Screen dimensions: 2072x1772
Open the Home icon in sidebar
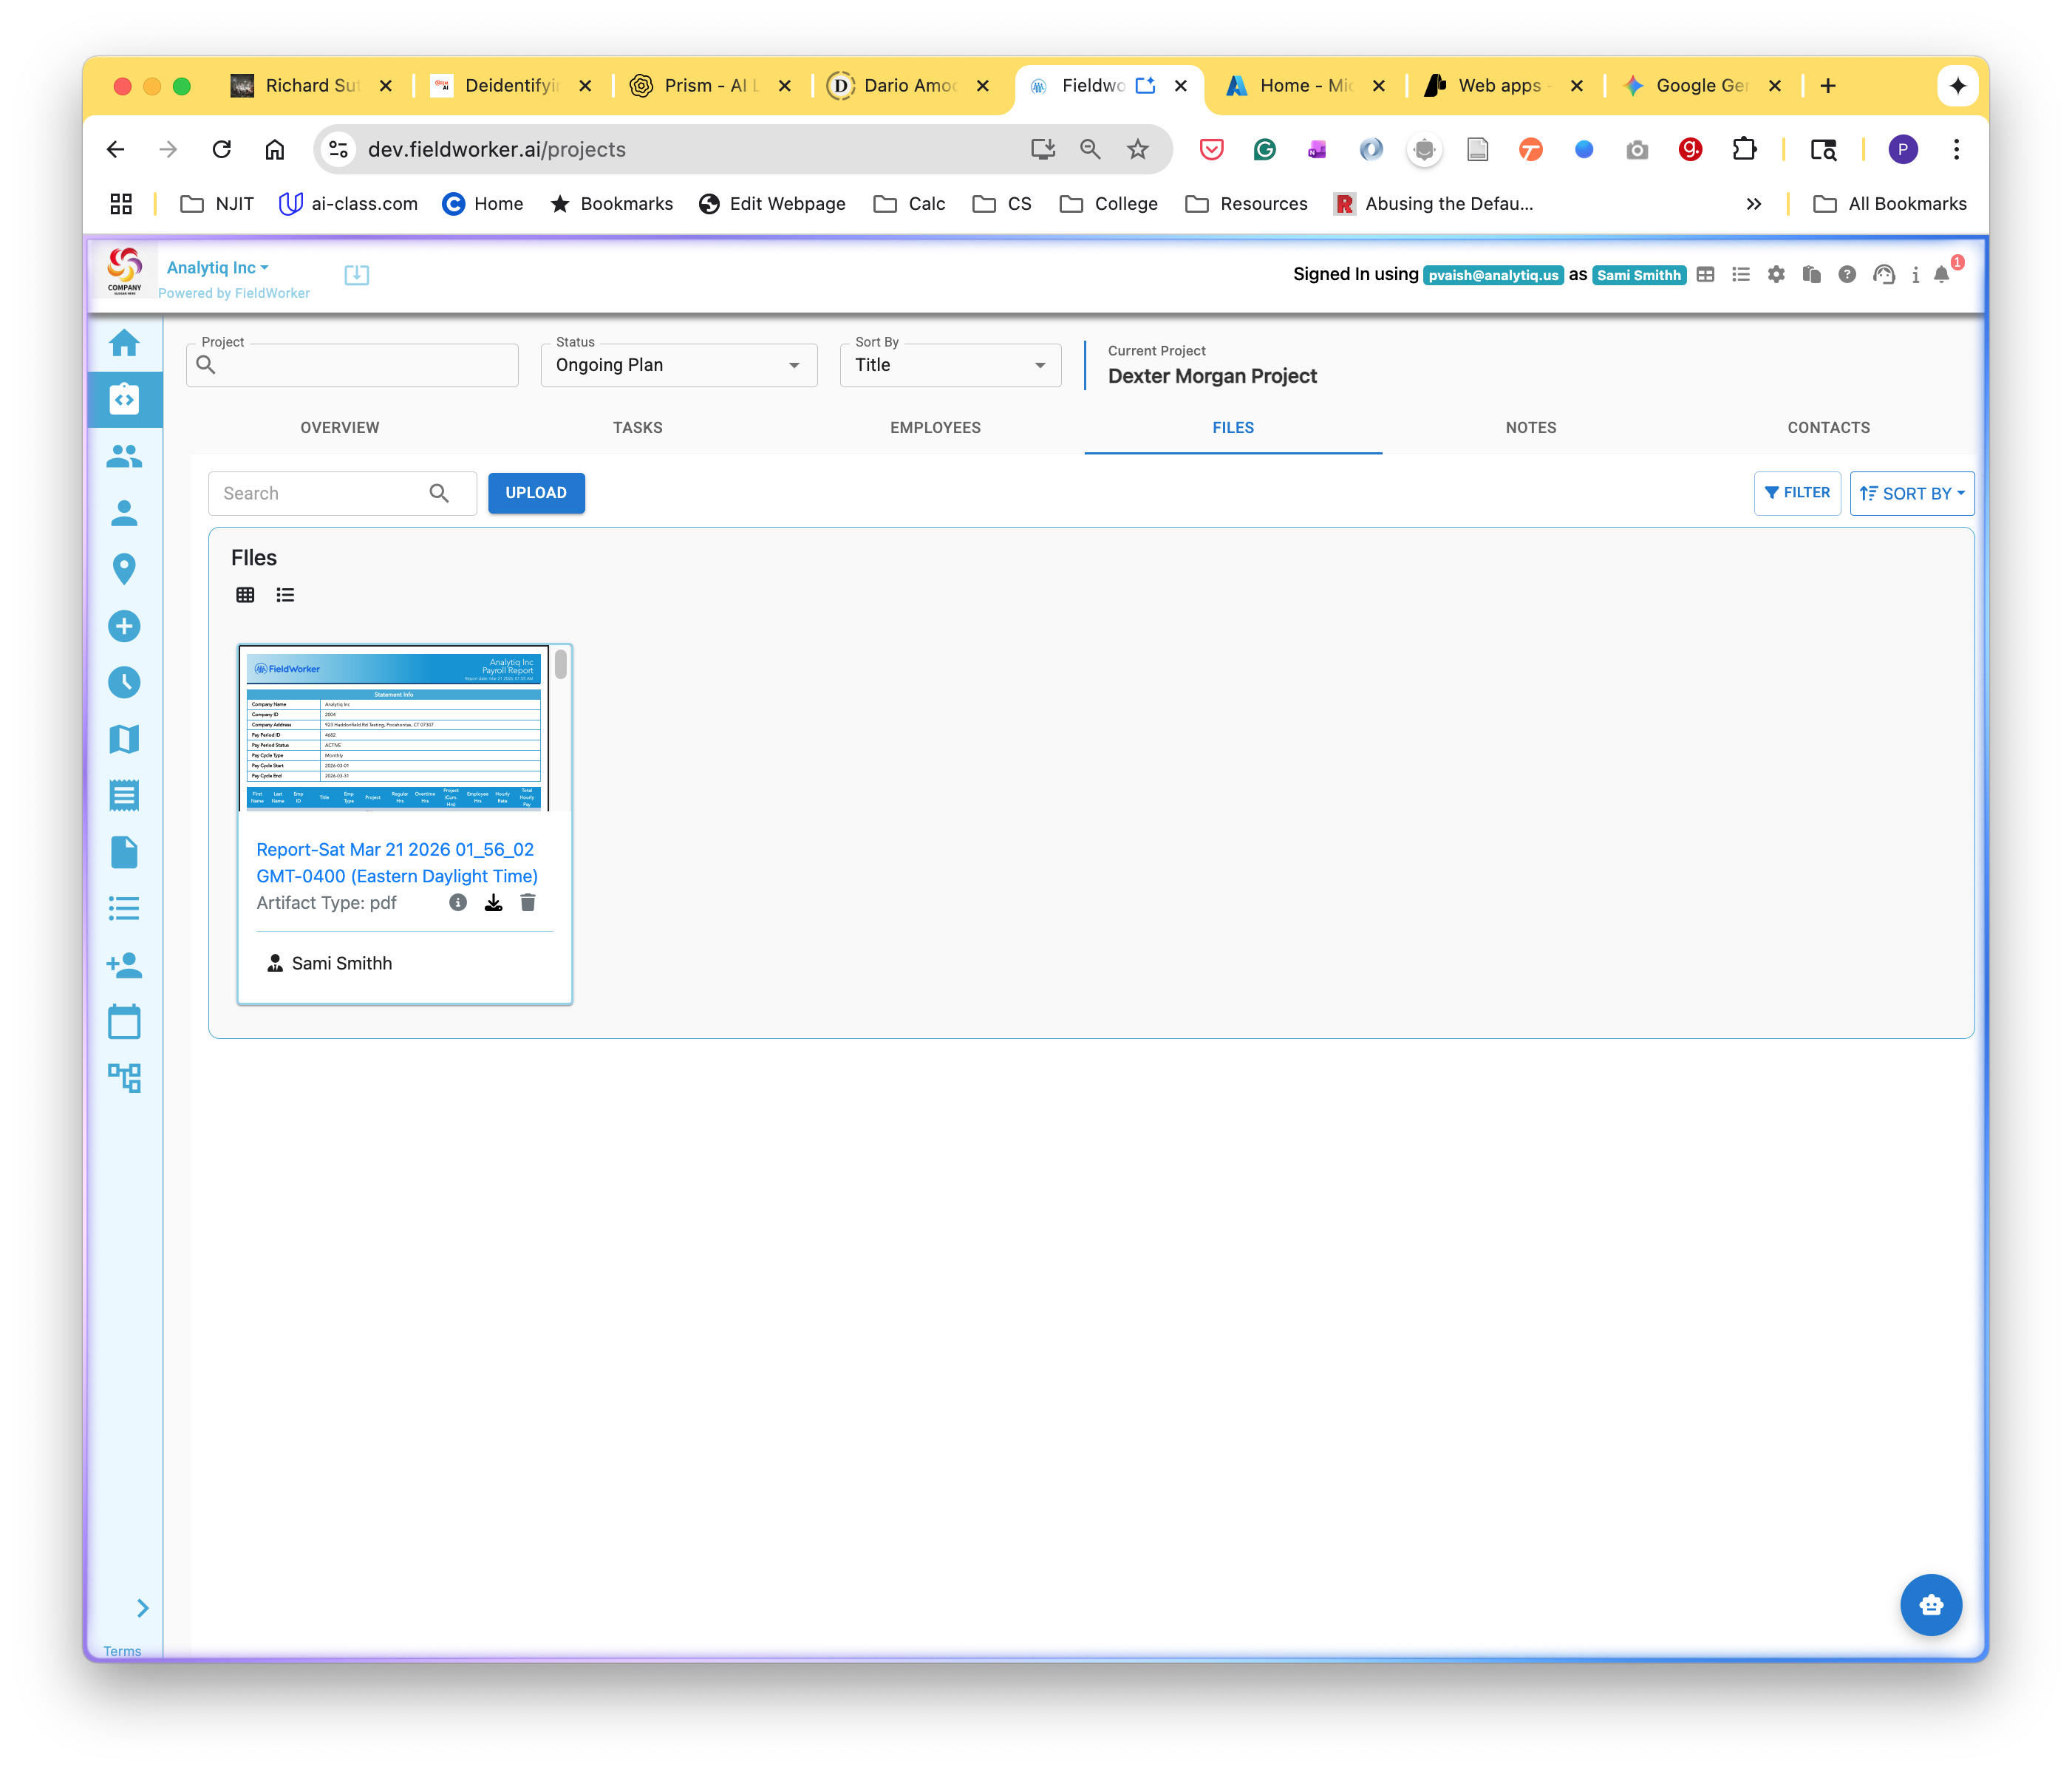point(124,343)
